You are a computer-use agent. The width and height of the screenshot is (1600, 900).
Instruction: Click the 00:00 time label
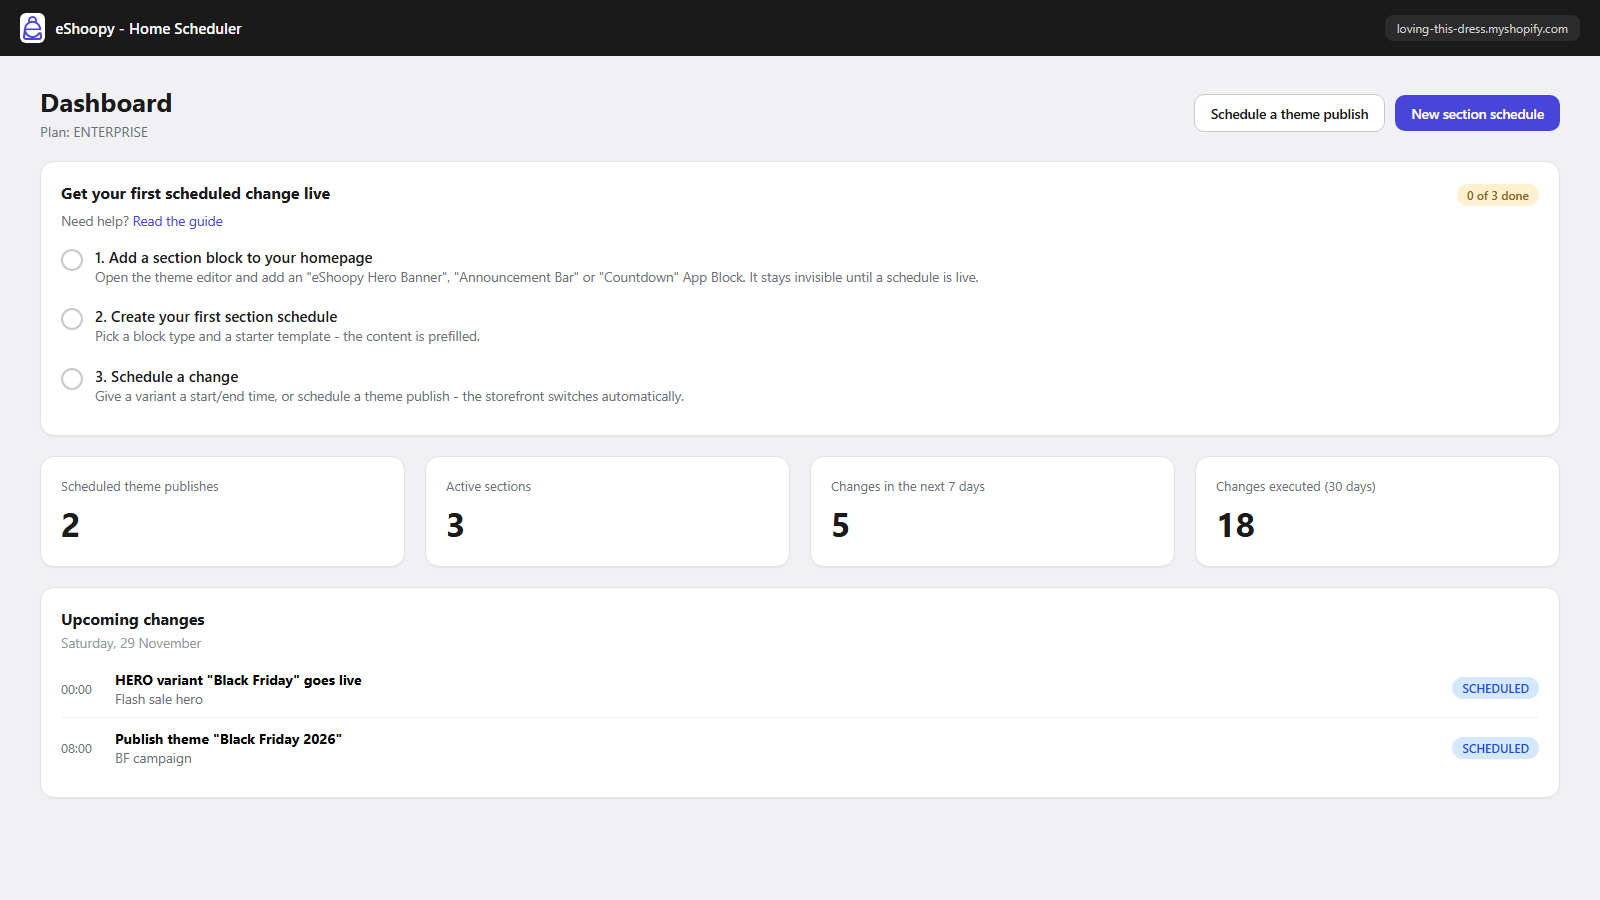pyautogui.click(x=76, y=690)
